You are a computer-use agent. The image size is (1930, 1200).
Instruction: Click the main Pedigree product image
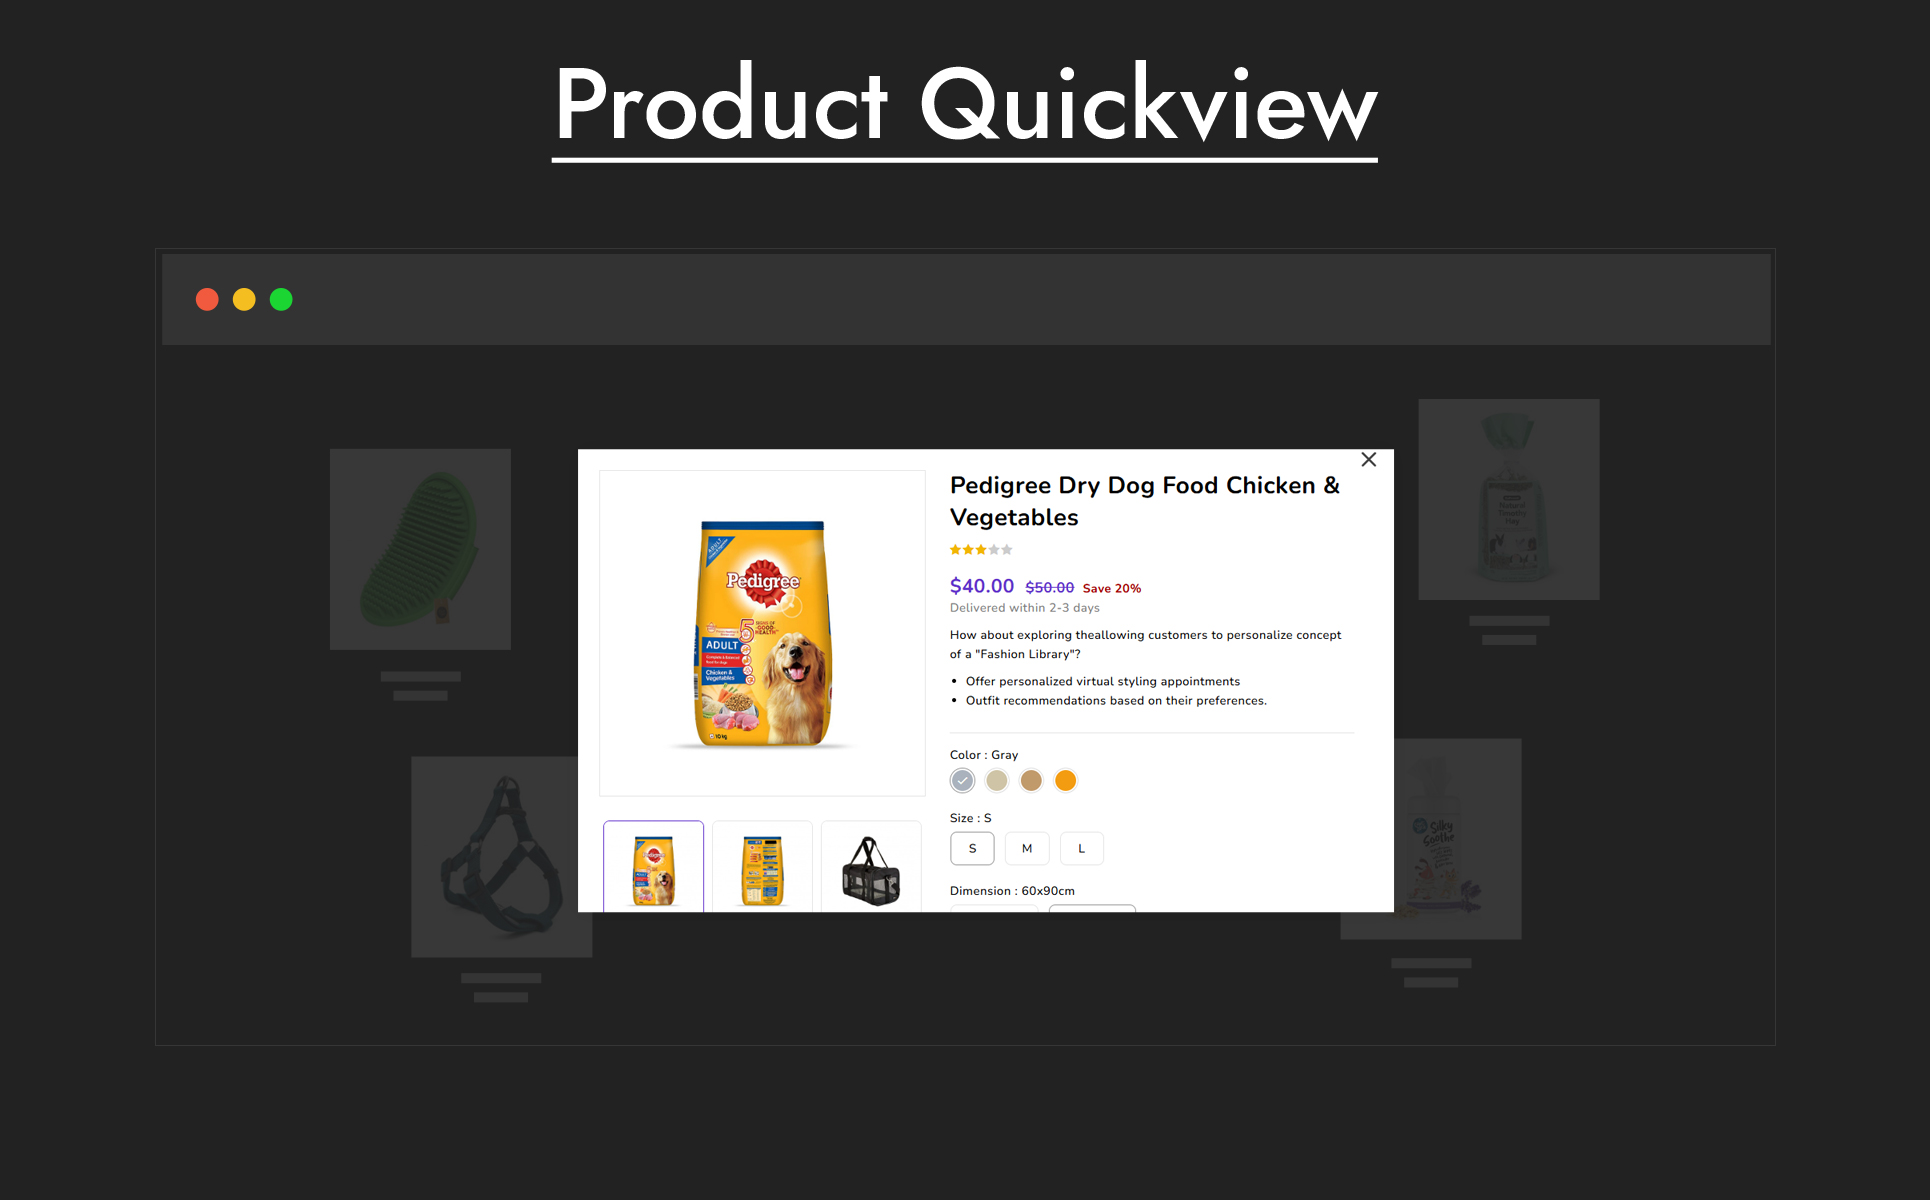[x=762, y=633]
